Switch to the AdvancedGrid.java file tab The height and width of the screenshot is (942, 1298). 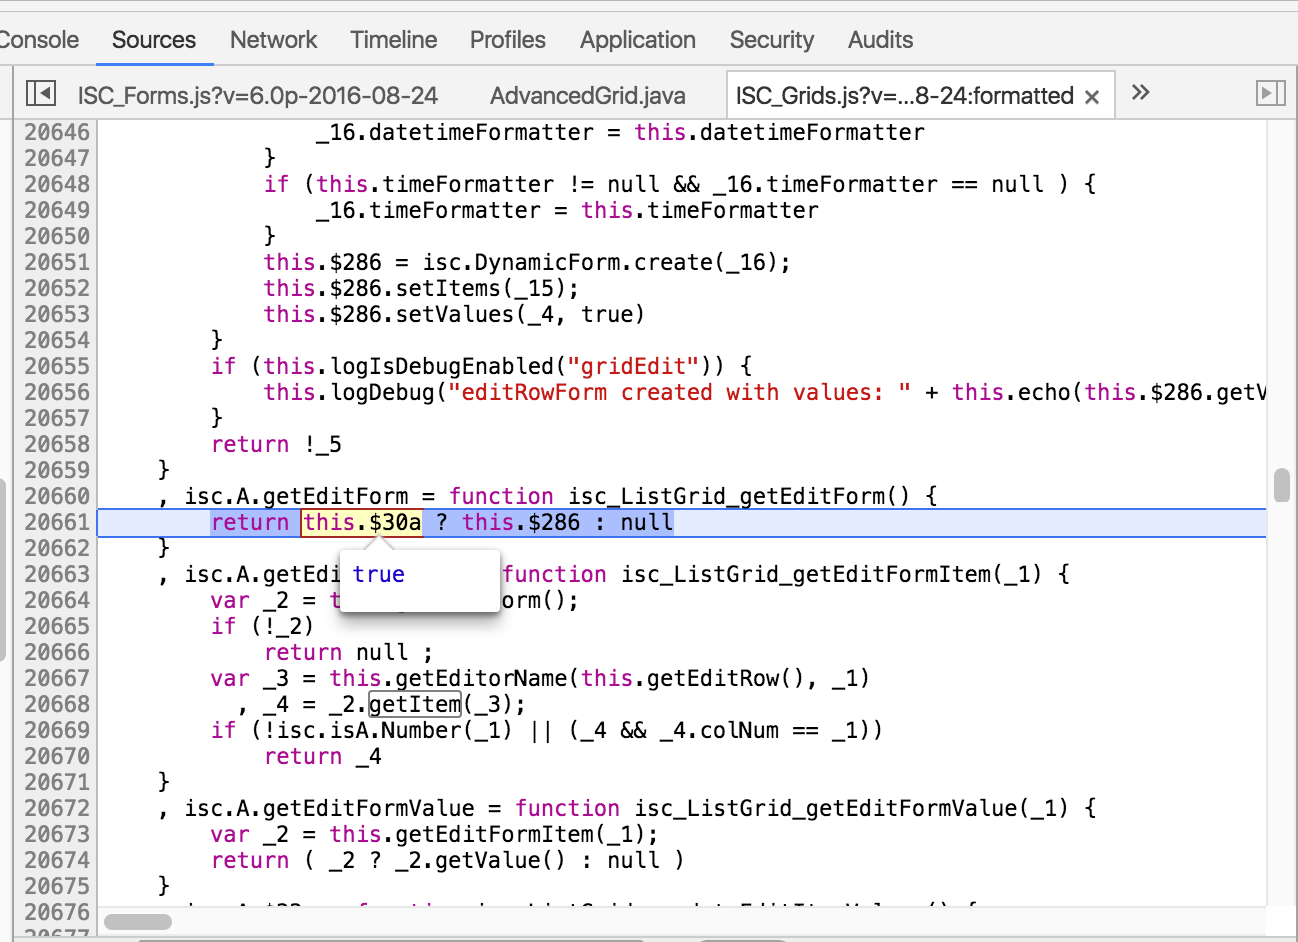[587, 96]
